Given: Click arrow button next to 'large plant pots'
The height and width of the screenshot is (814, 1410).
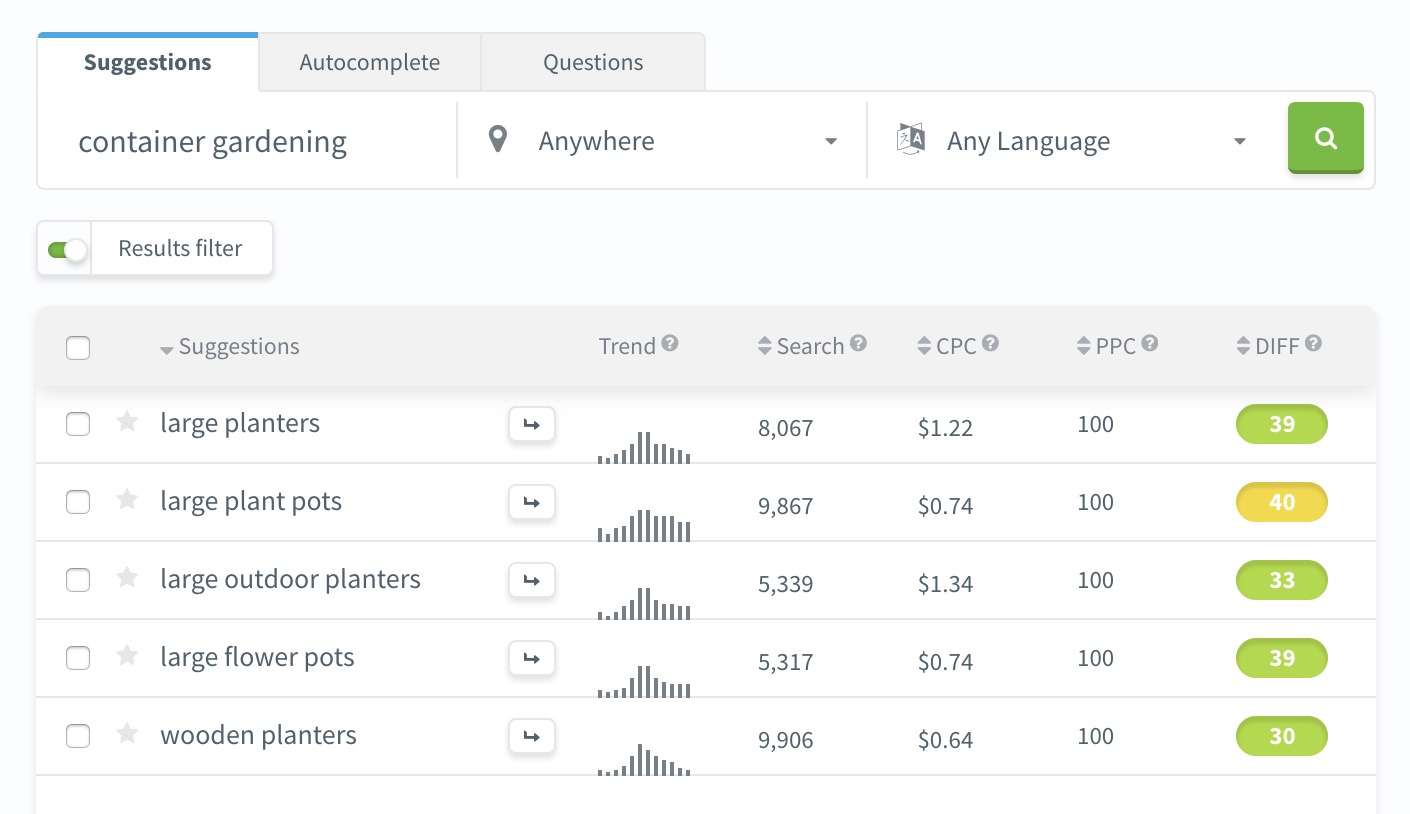Looking at the screenshot, I should click(x=532, y=502).
